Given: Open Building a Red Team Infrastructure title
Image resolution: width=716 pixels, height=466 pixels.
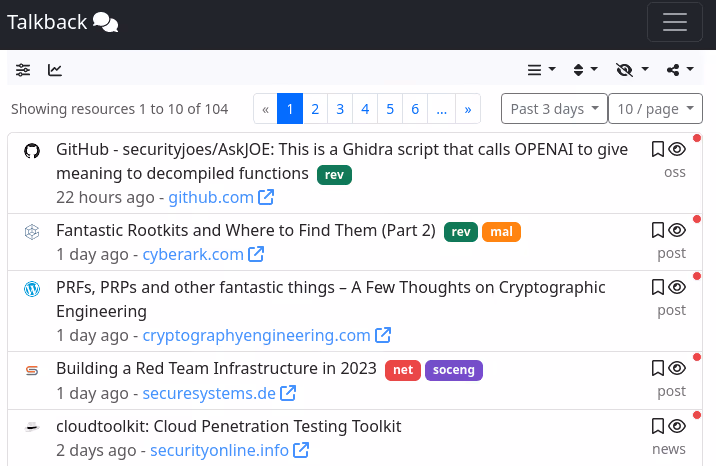Looking at the screenshot, I should (x=216, y=368).
